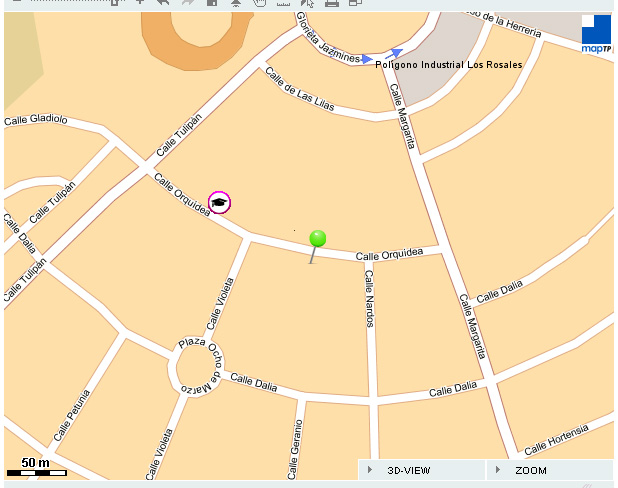Select the ruler measure distance tool
Image resolution: width=618 pixels, height=488 pixels.
tap(283, 3)
